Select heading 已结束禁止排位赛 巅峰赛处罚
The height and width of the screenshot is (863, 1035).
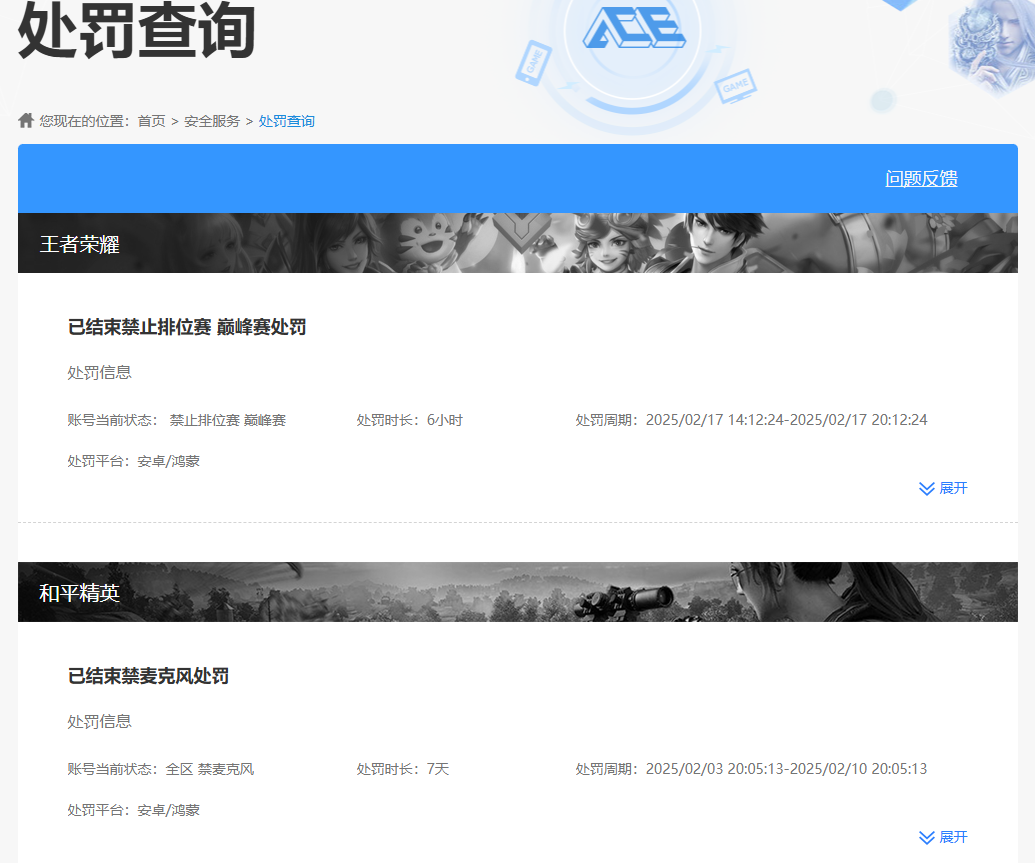click(x=187, y=327)
